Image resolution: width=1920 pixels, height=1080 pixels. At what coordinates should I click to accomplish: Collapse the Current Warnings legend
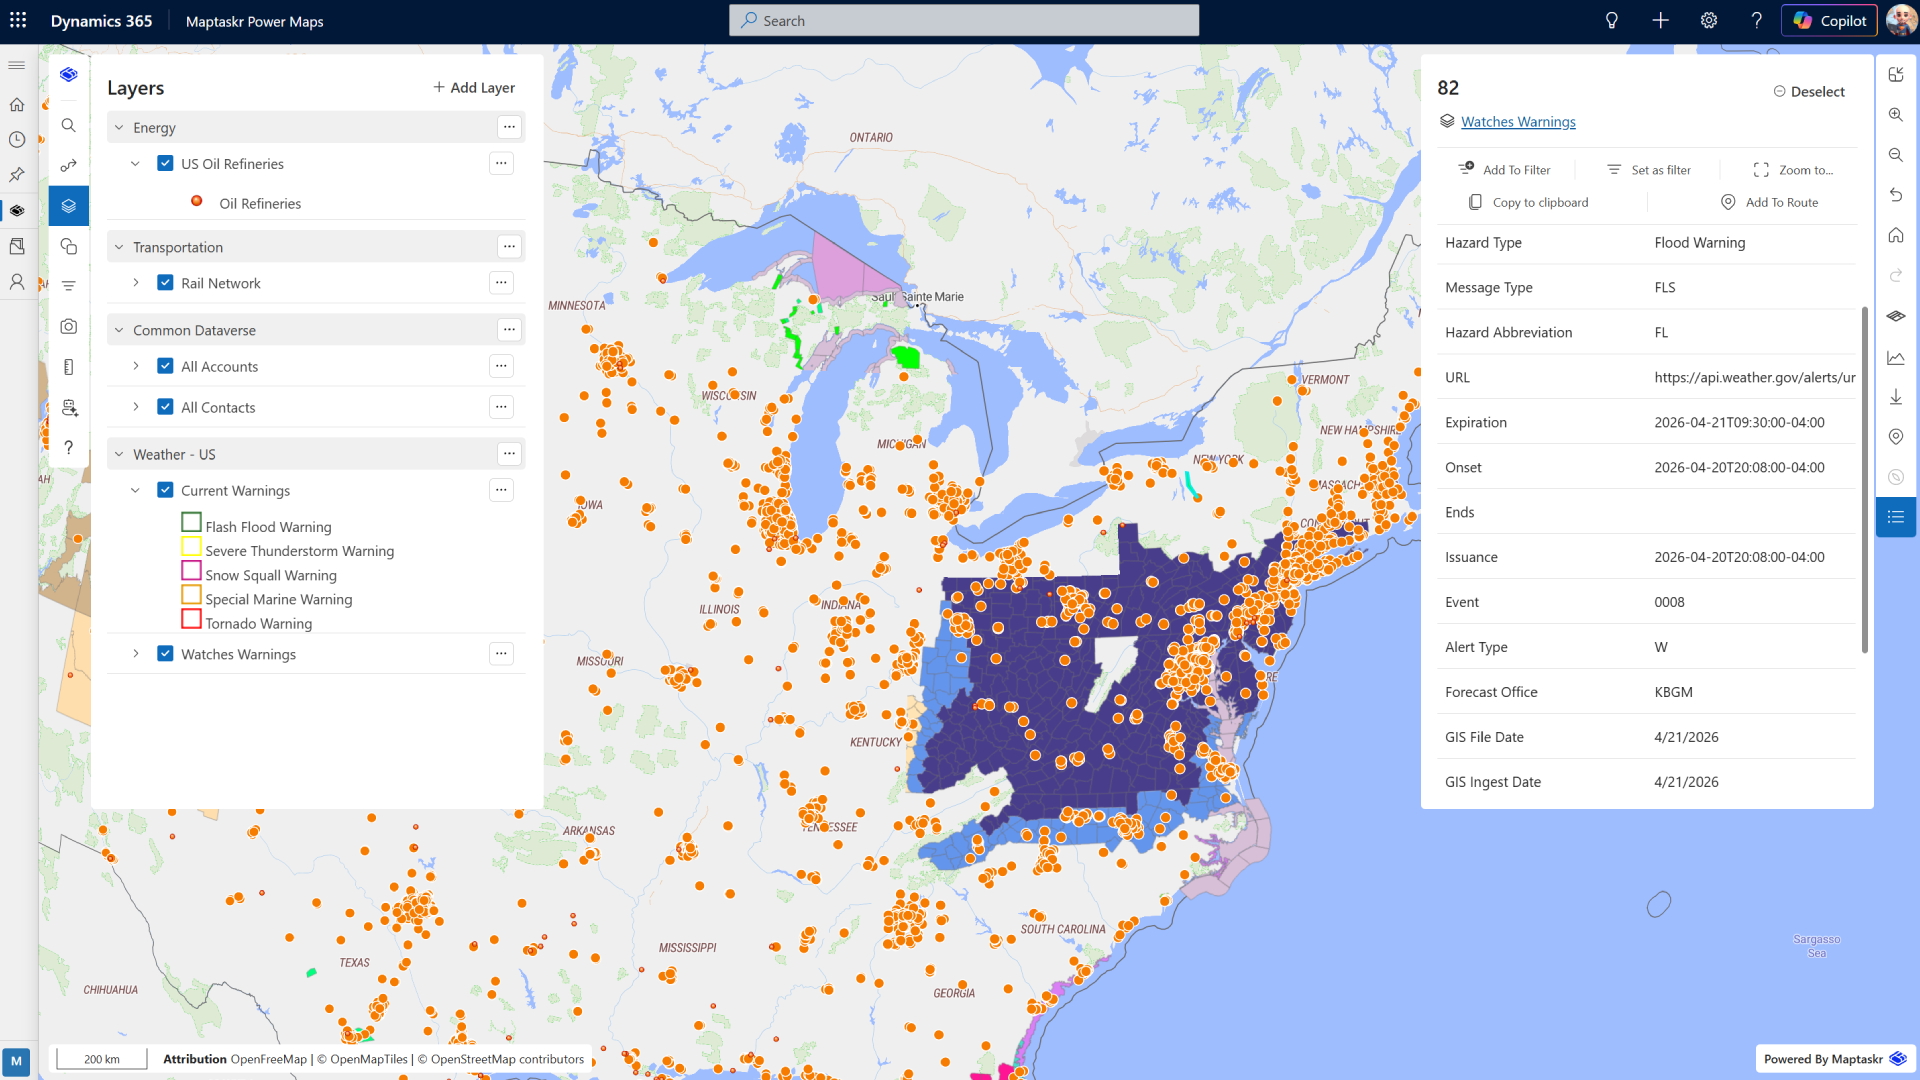136,490
